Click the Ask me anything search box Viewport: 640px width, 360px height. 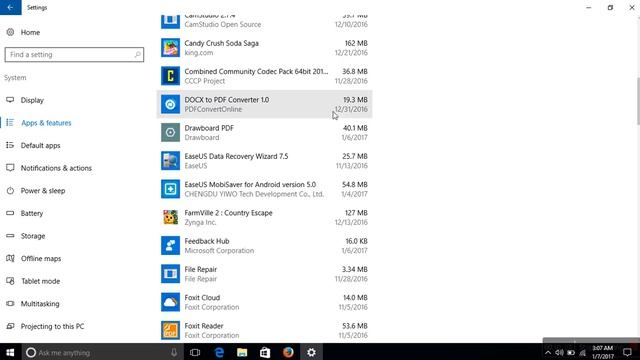click(x=101, y=352)
